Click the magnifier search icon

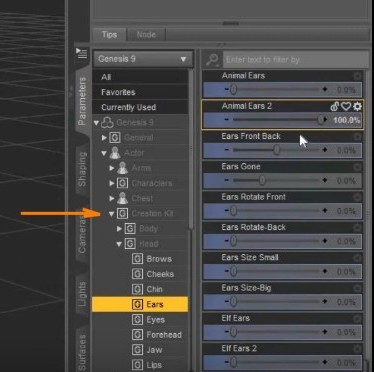212,60
